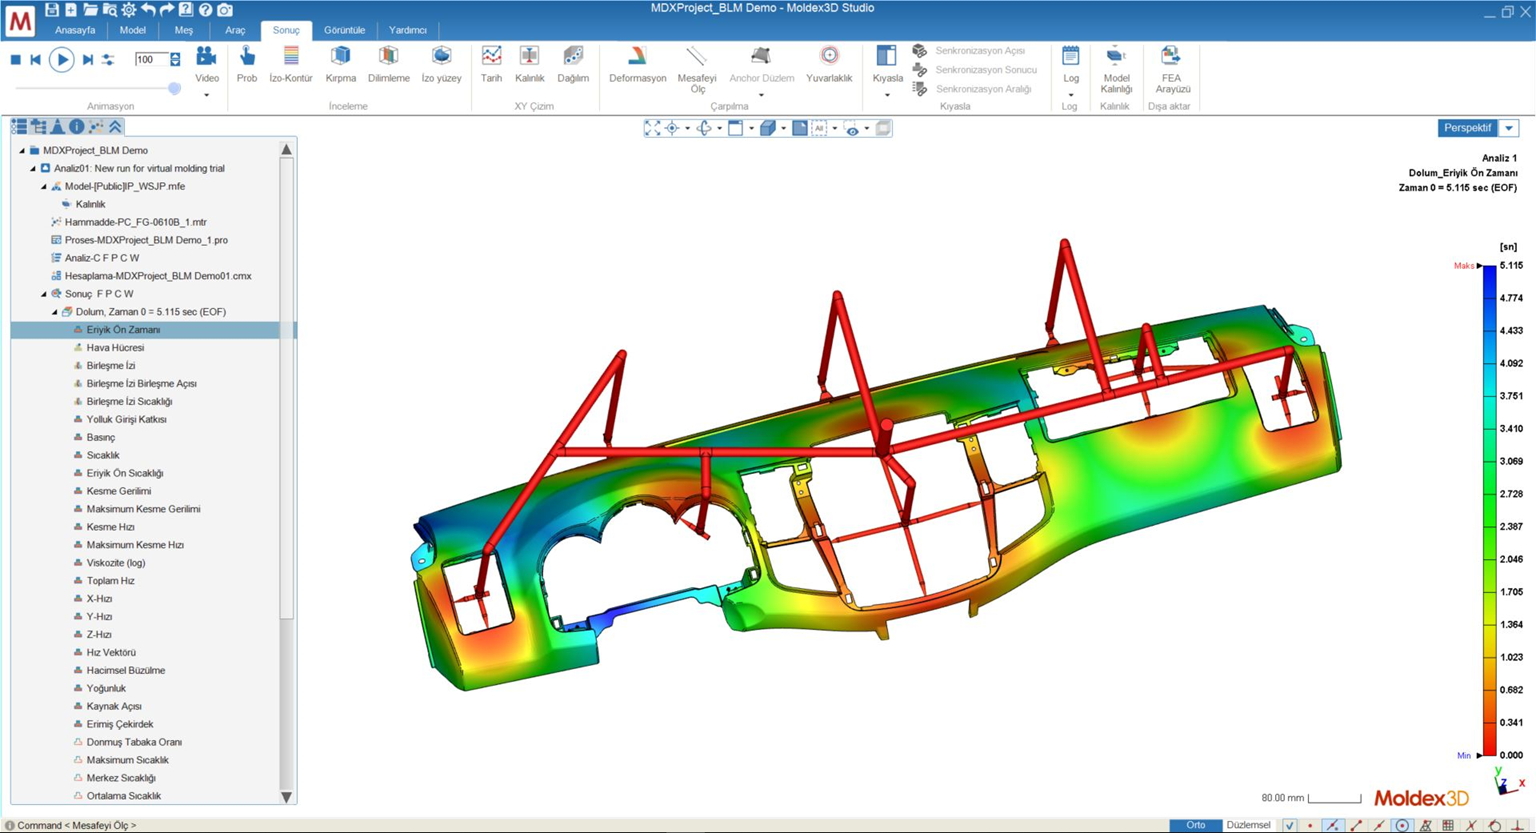
Task: Click the Save project icon in title bar
Action: pos(52,9)
